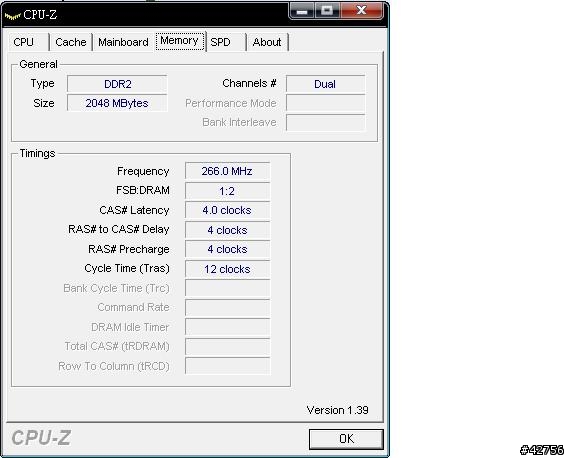Minimize the CPU-Z window
Screen dimensions: 569x458
pyautogui.click(x=302, y=11)
